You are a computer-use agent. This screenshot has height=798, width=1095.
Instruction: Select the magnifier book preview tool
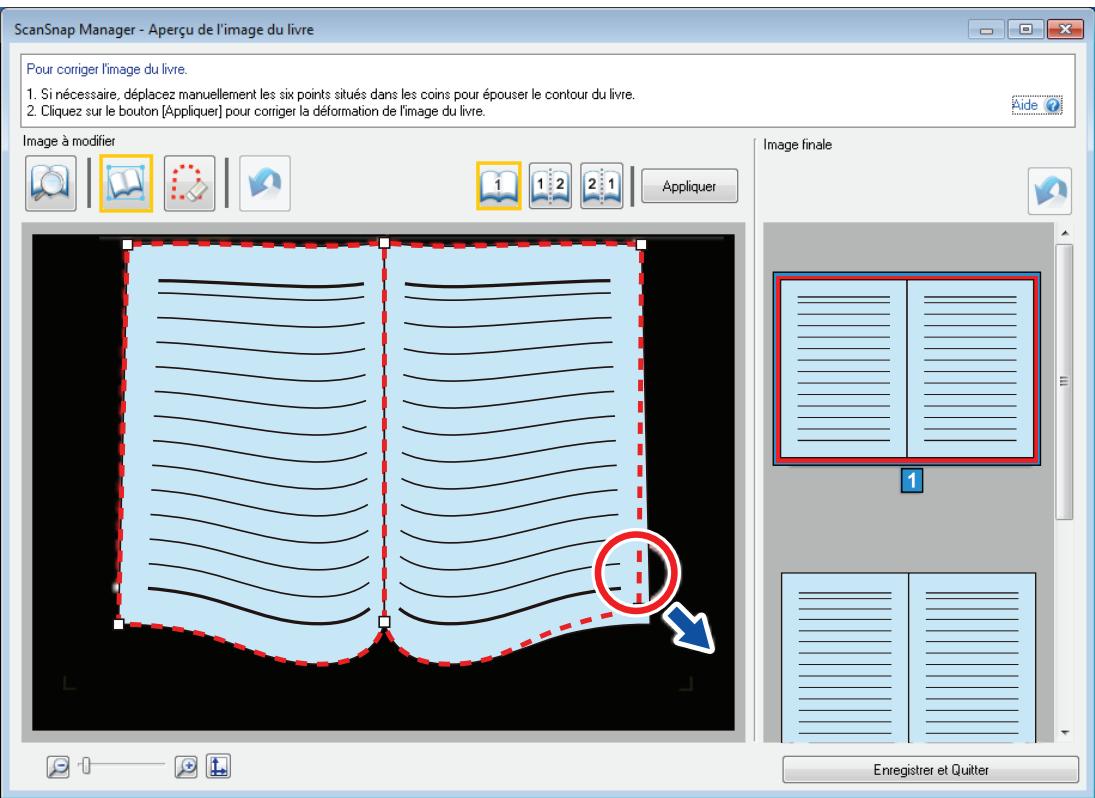[x=51, y=184]
